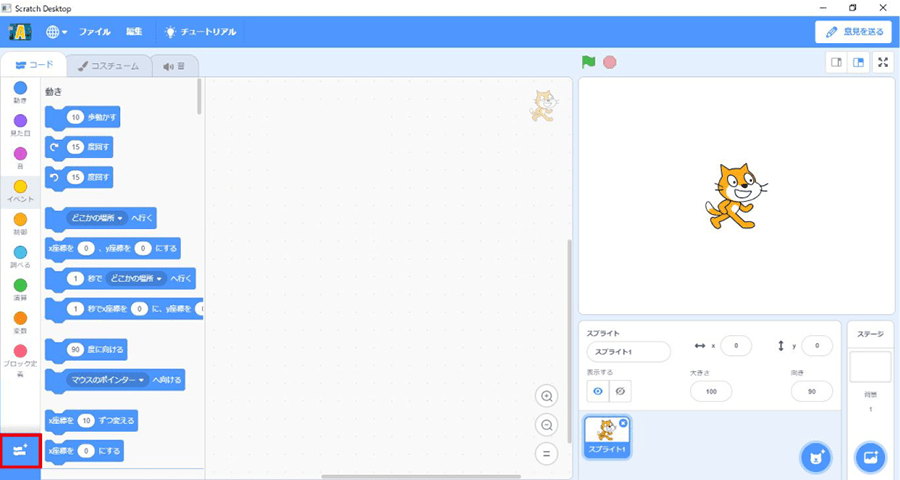
Task: Select the Events (イベント) category circle
Action: (20, 187)
